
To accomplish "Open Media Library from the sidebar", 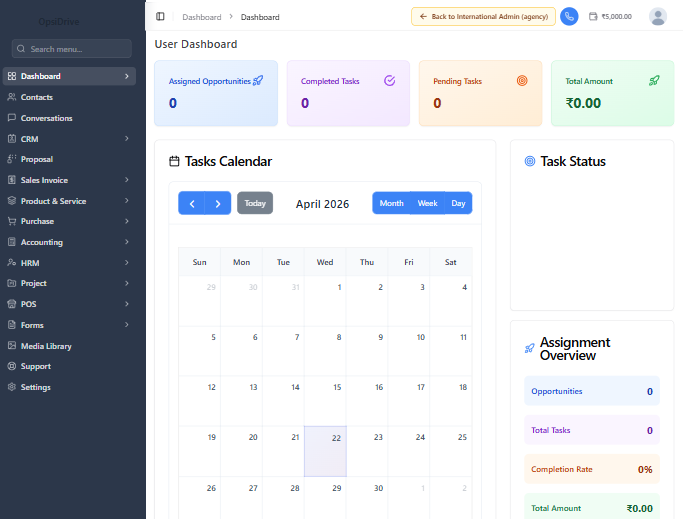I will [69, 346].
